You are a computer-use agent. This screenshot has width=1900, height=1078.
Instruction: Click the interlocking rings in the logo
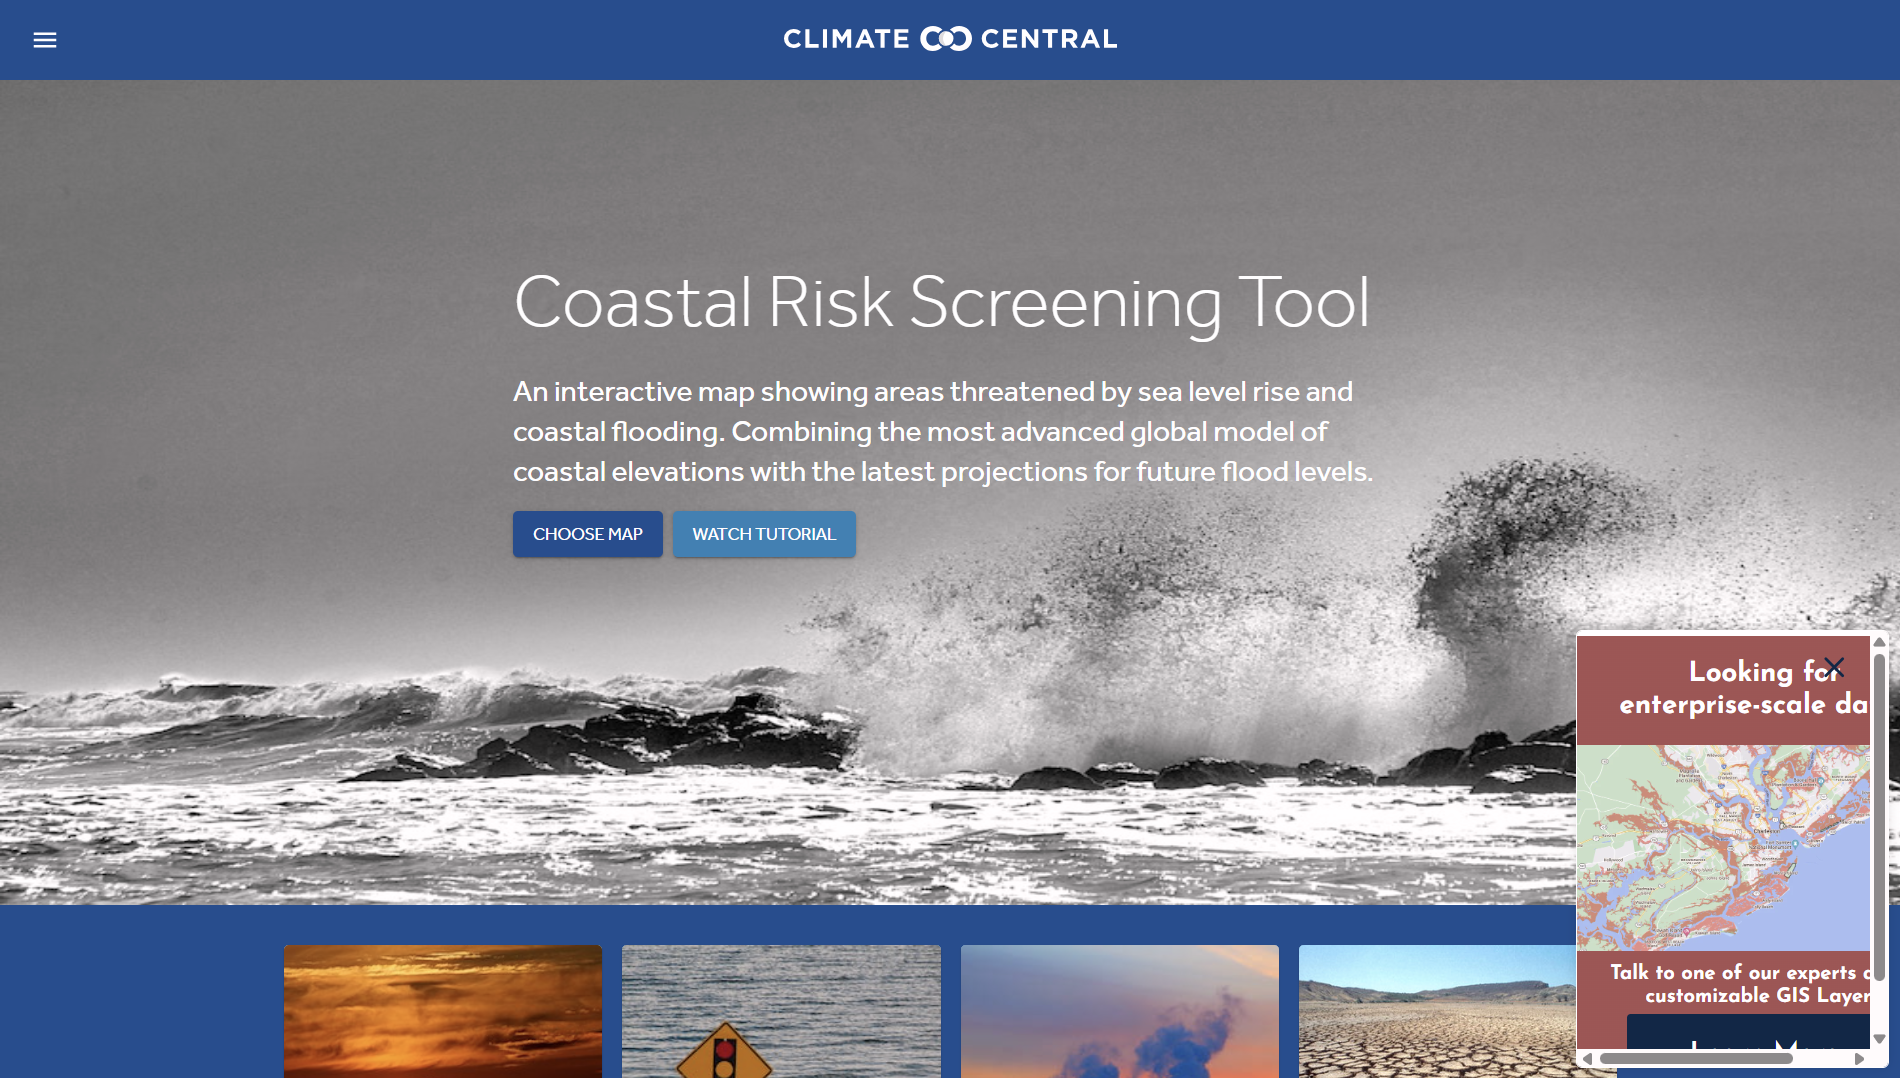pos(946,39)
